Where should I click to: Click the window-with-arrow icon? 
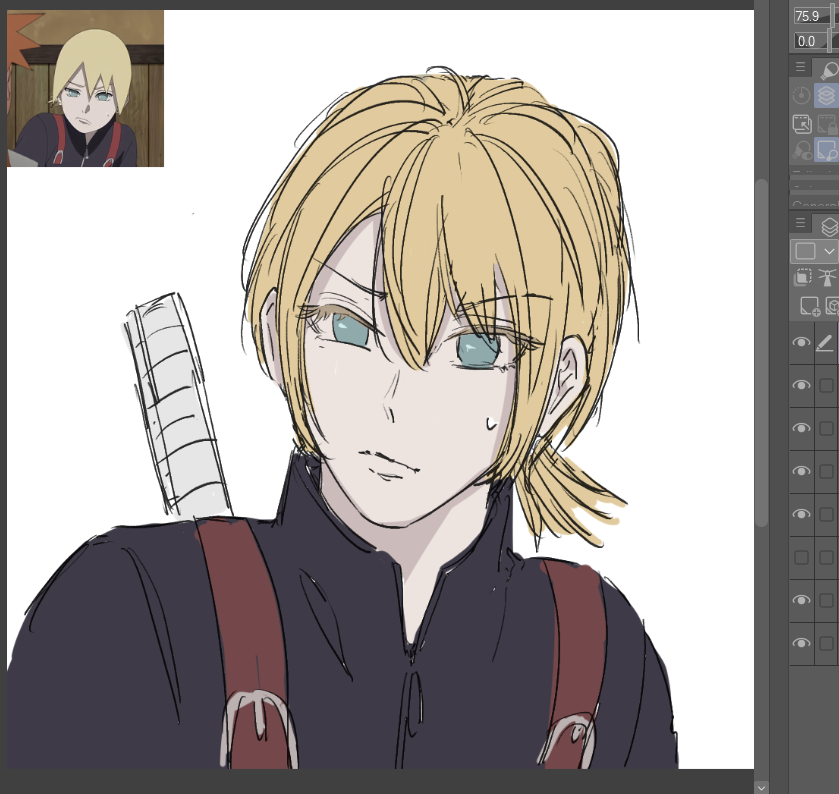coord(802,124)
